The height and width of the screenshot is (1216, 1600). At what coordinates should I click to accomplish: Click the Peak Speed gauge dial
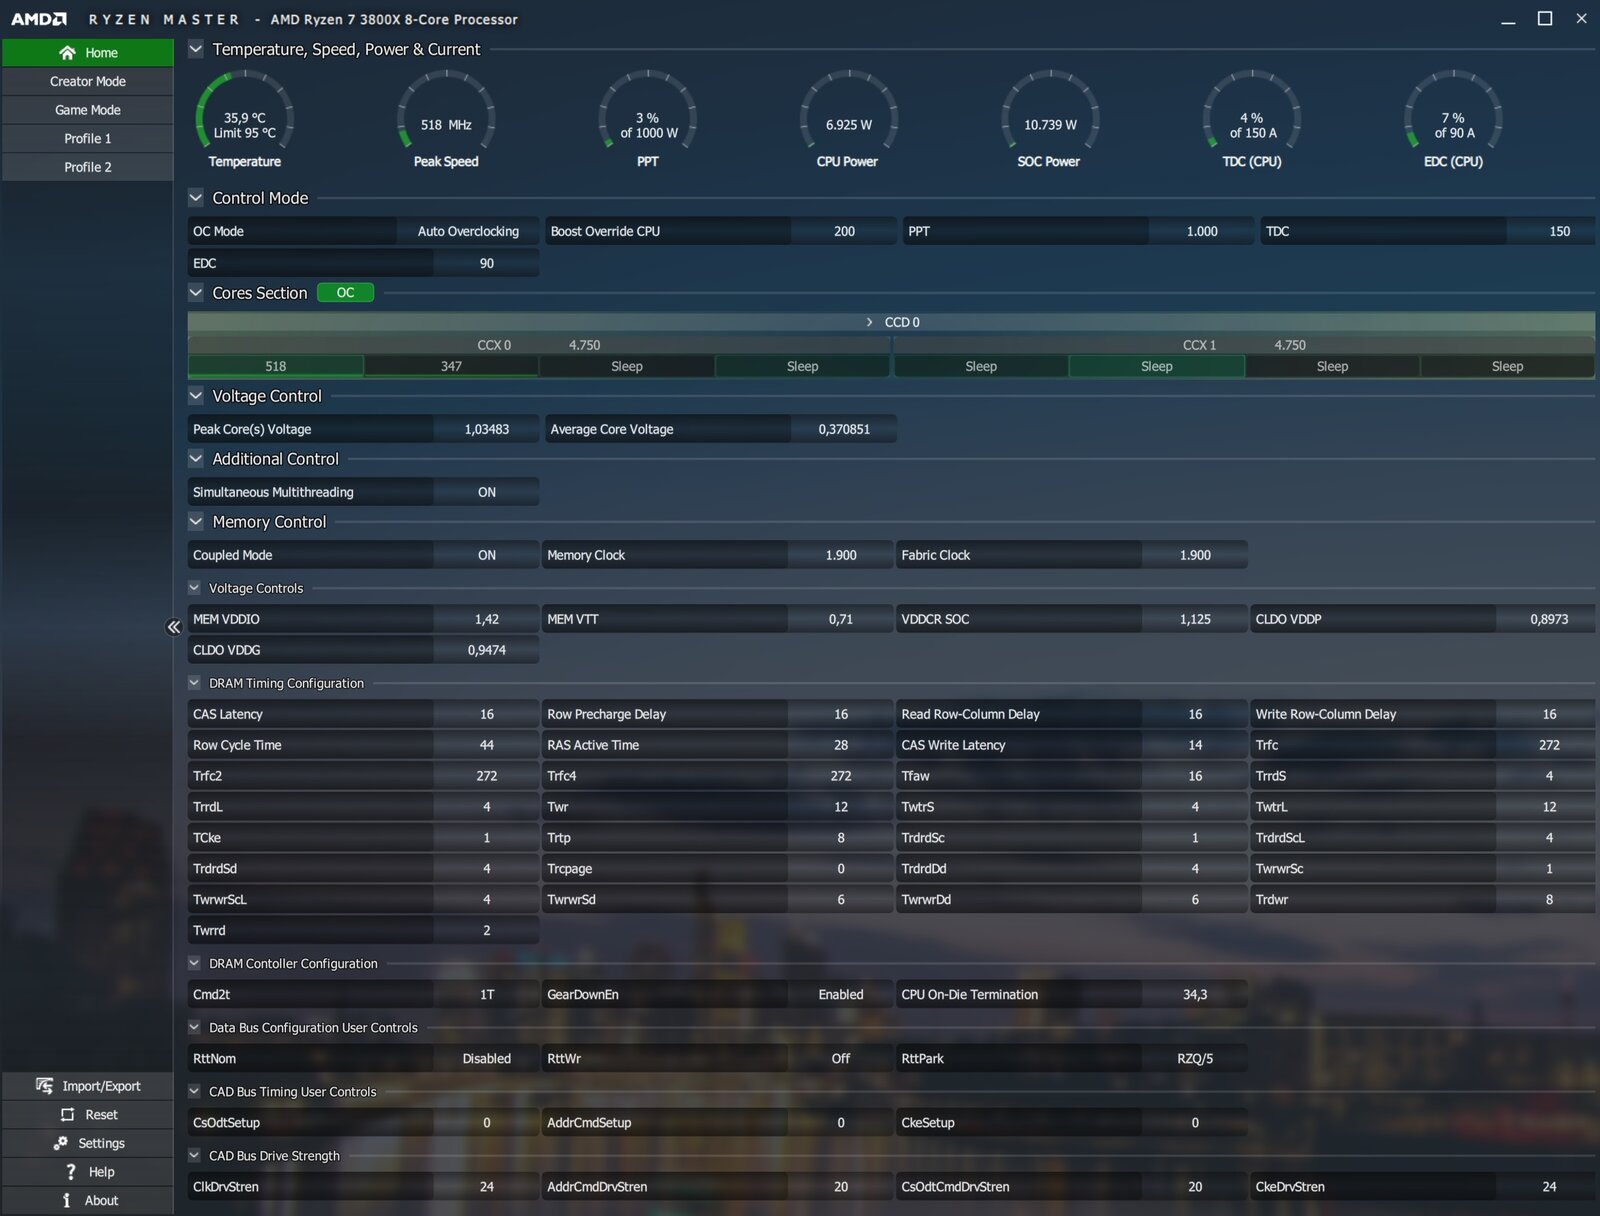pyautogui.click(x=446, y=111)
